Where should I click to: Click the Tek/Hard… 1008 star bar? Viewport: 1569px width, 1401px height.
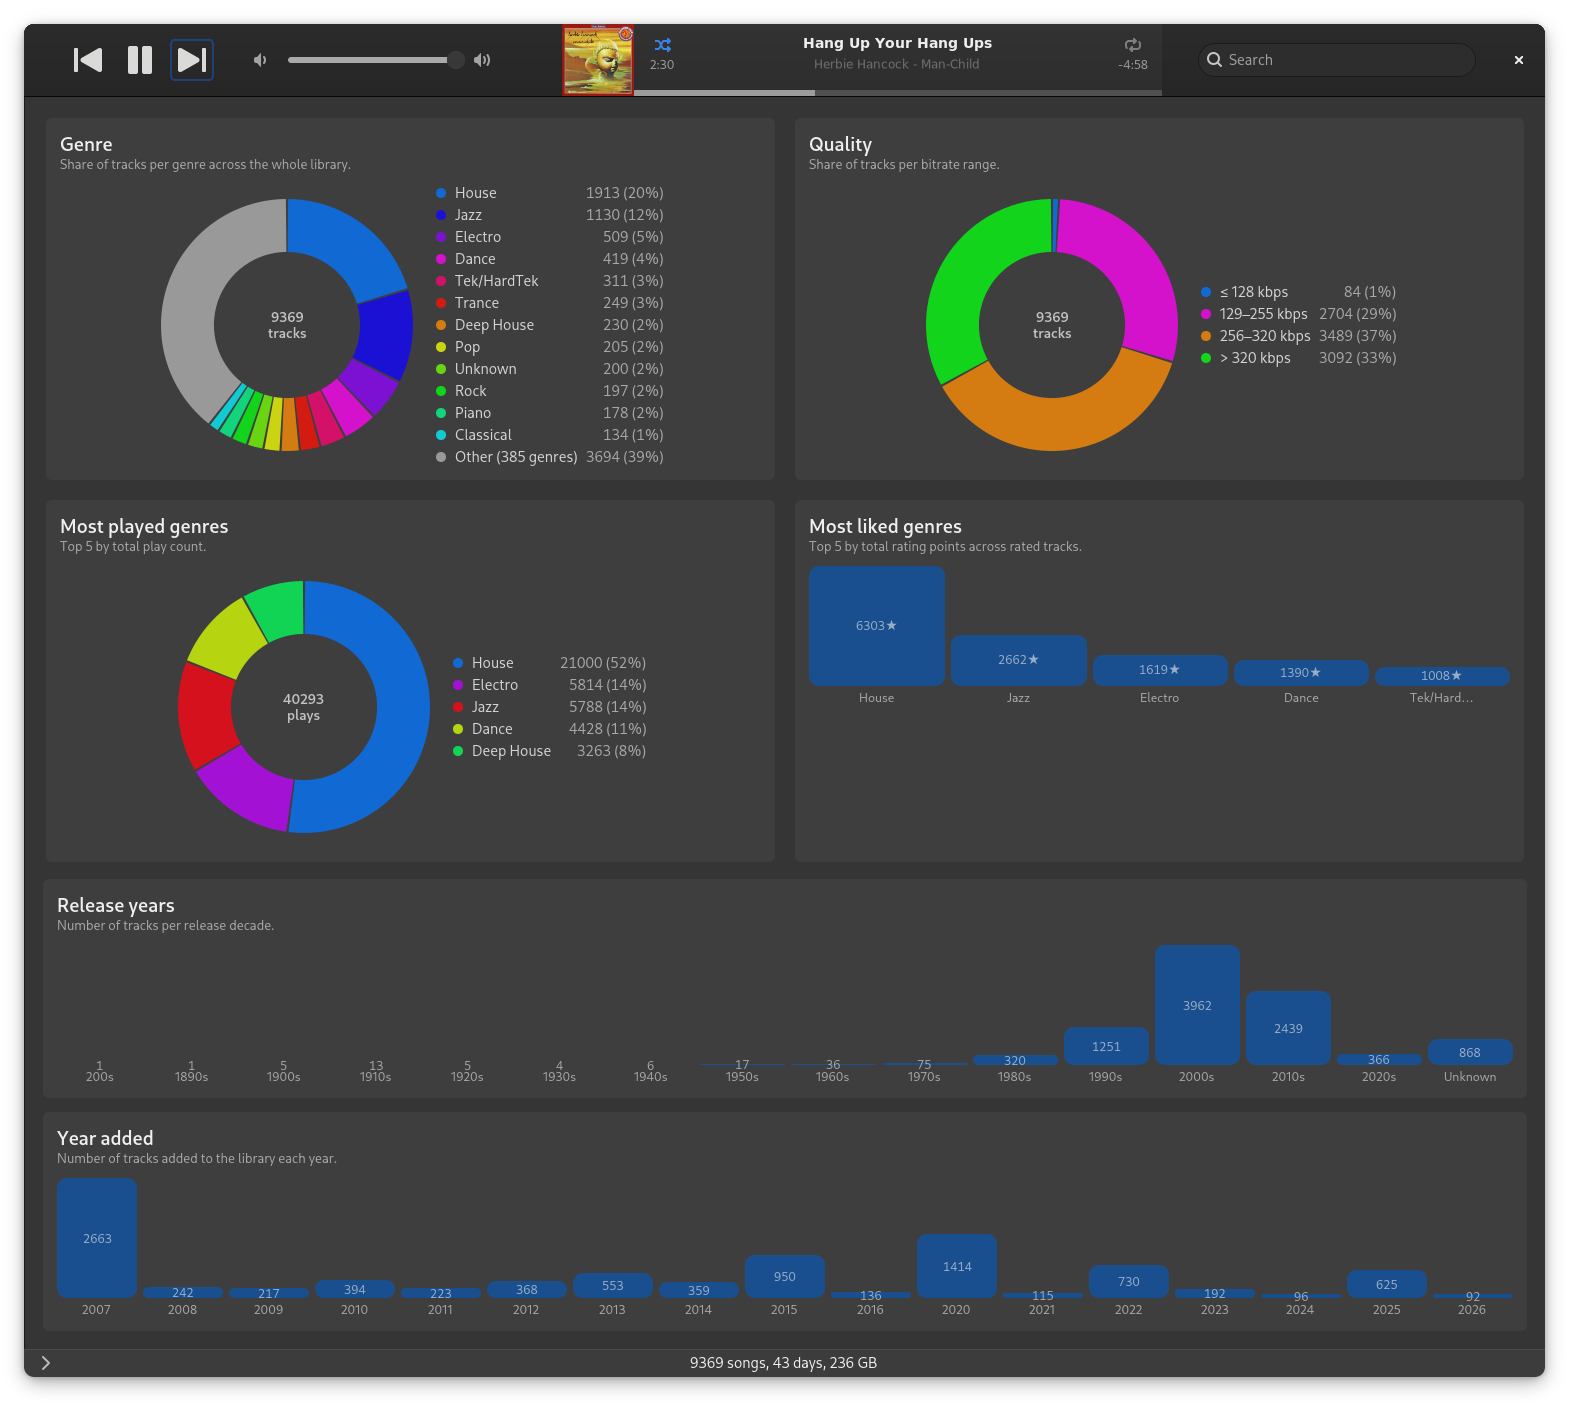pos(1442,676)
